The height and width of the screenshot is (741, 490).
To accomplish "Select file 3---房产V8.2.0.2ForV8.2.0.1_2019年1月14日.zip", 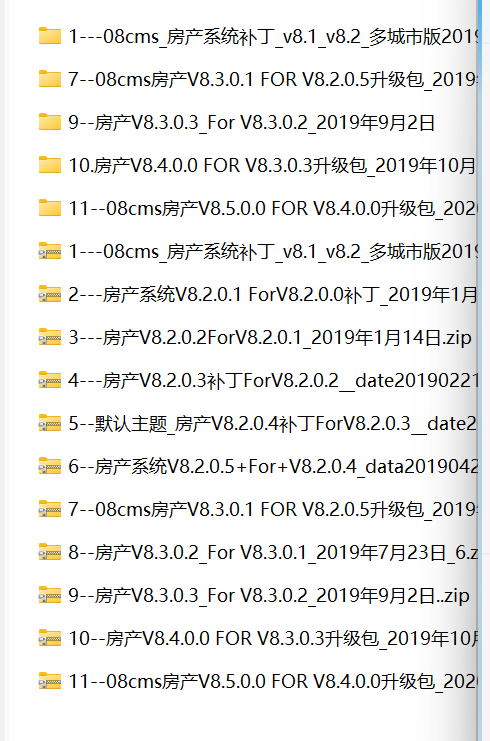I will [x=270, y=337].
